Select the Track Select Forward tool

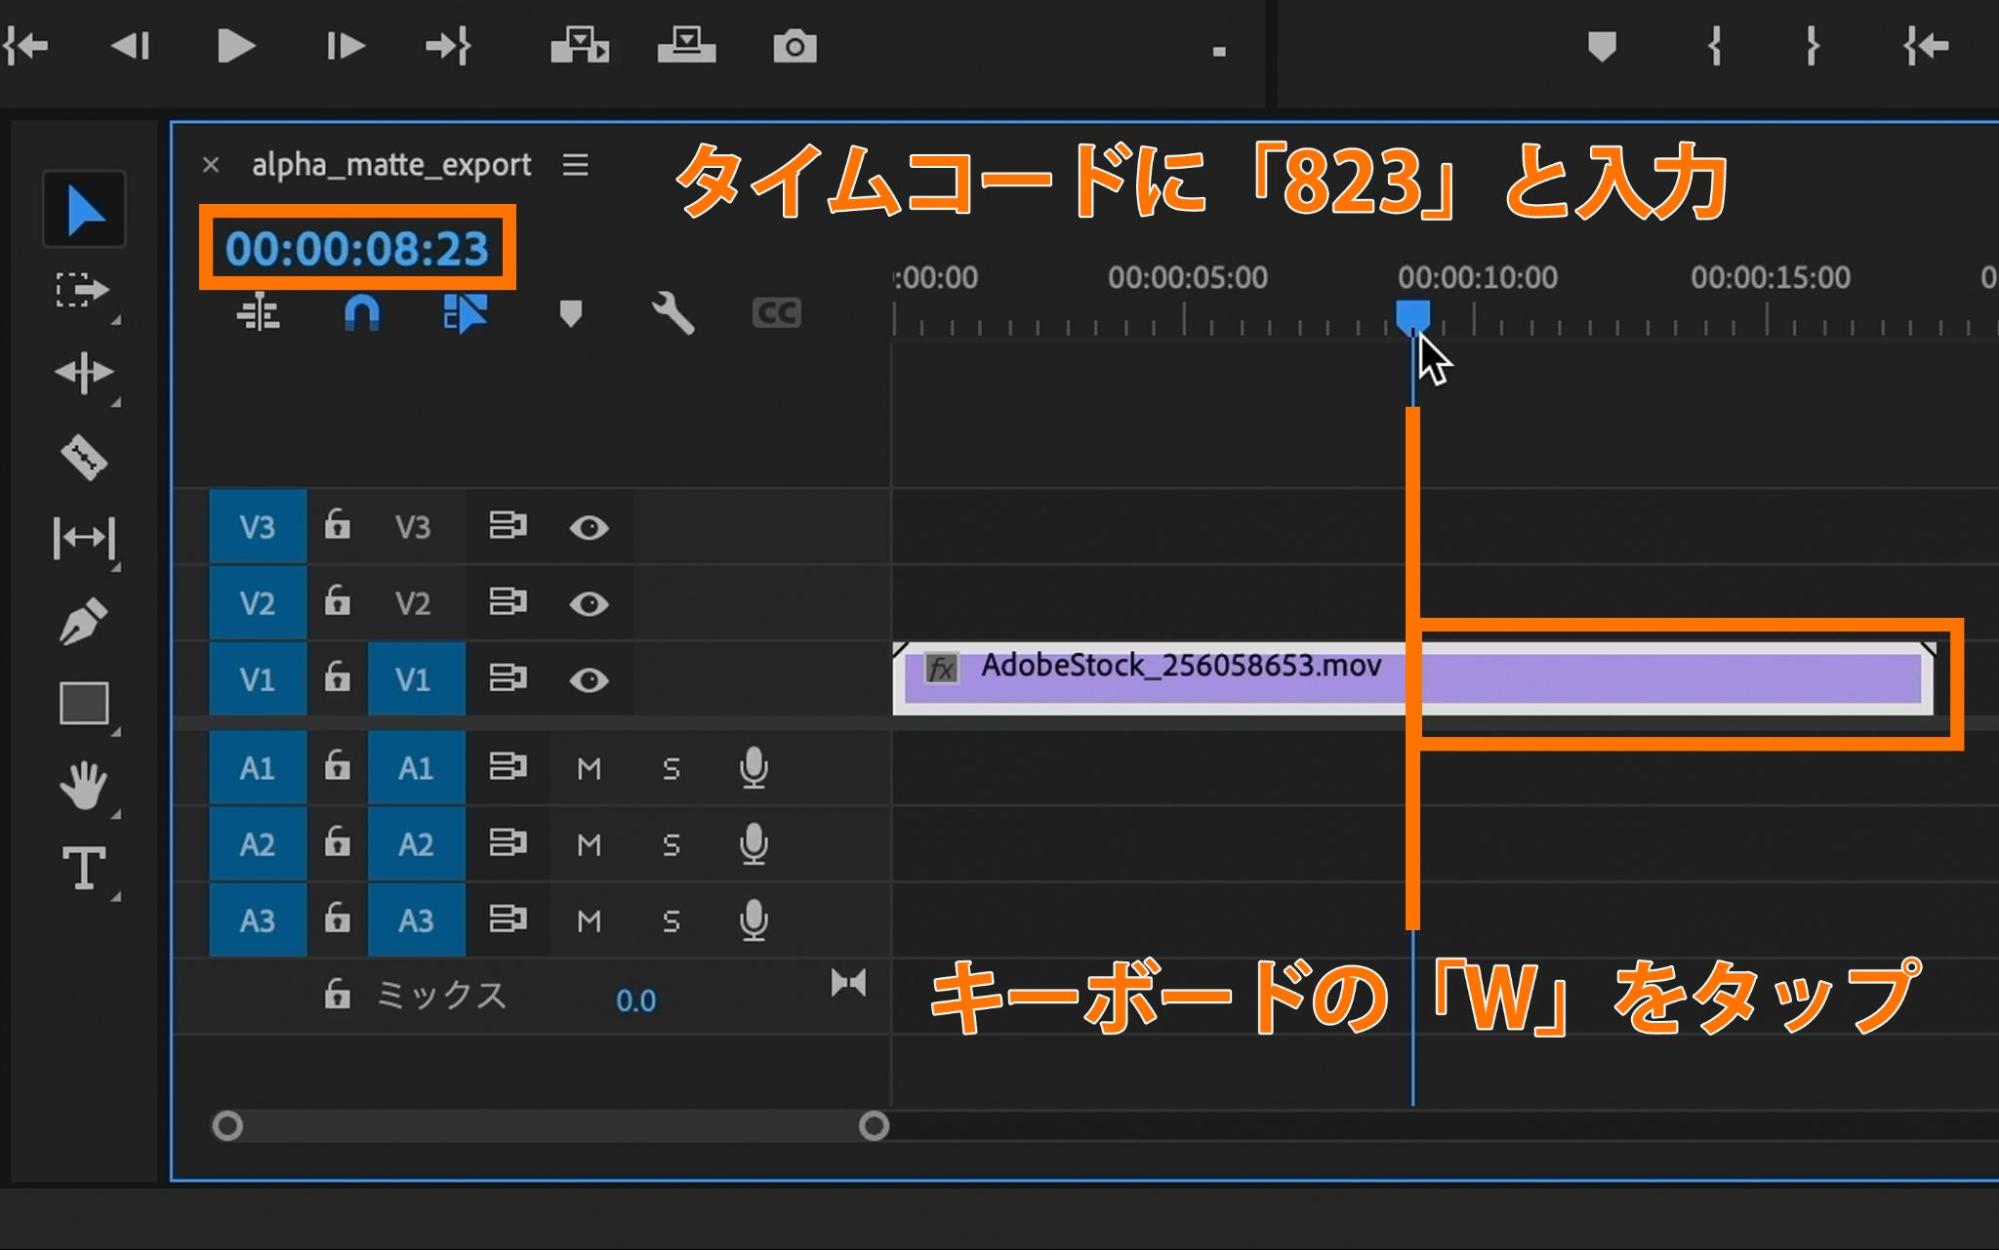pyautogui.click(x=82, y=291)
